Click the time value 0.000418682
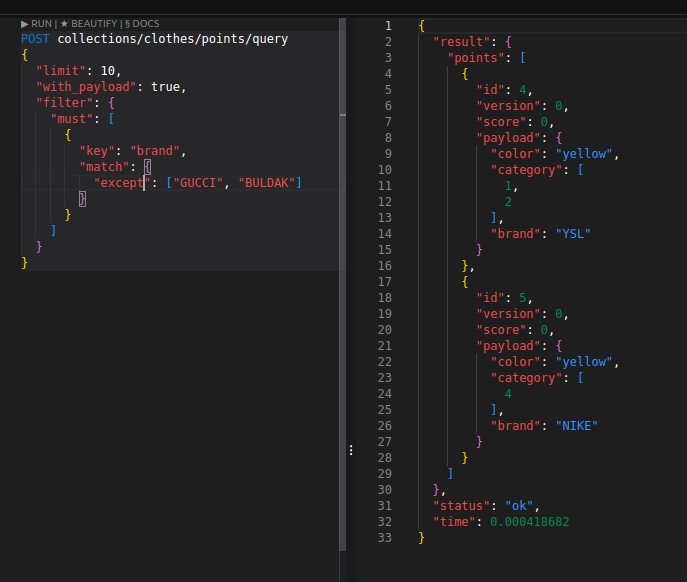This screenshot has width=687, height=582. 529,521
